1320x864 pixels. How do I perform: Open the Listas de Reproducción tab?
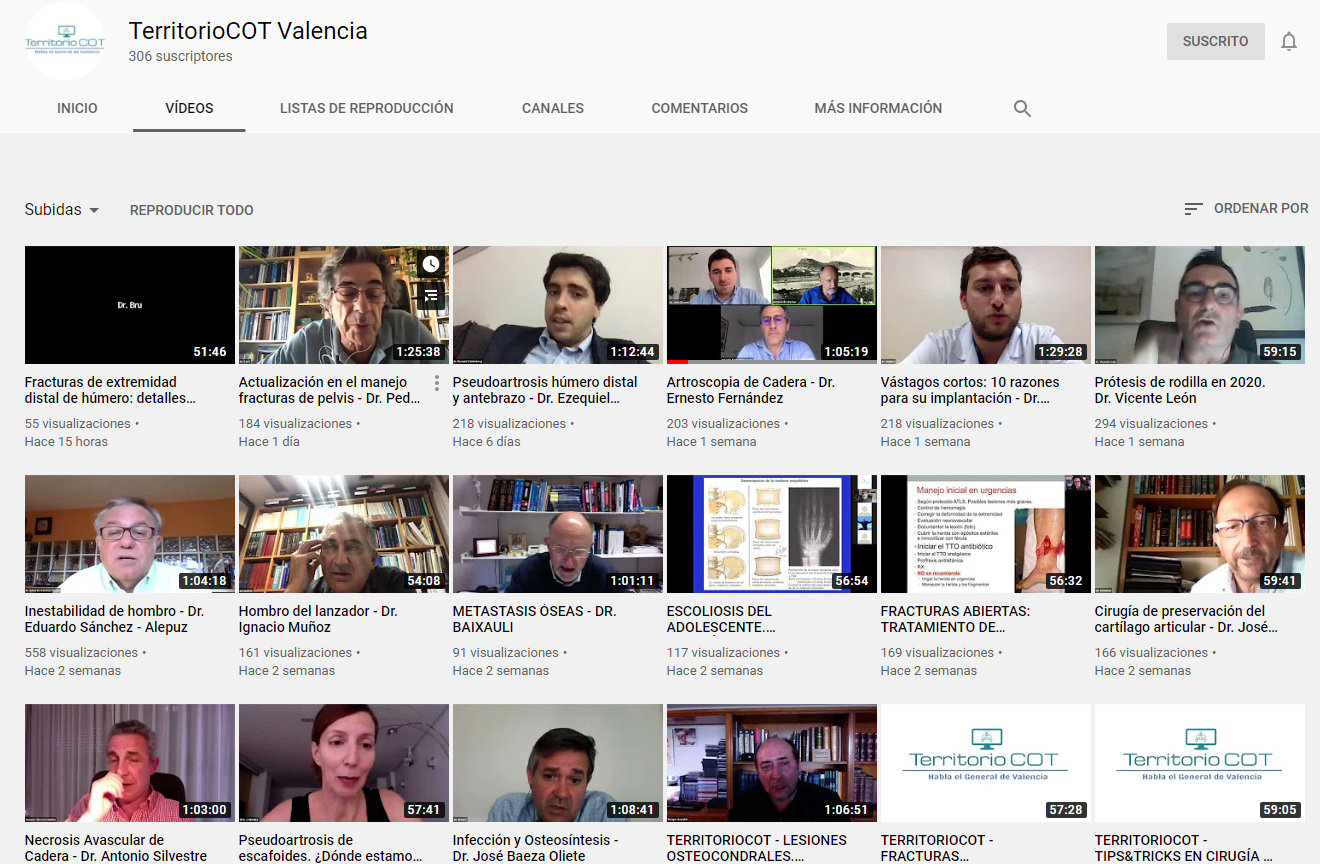click(x=366, y=108)
